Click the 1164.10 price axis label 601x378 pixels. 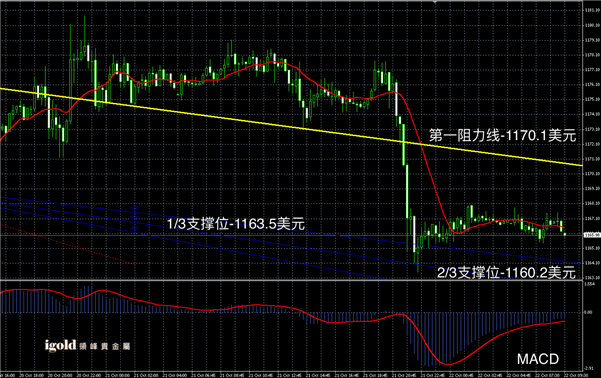point(592,263)
